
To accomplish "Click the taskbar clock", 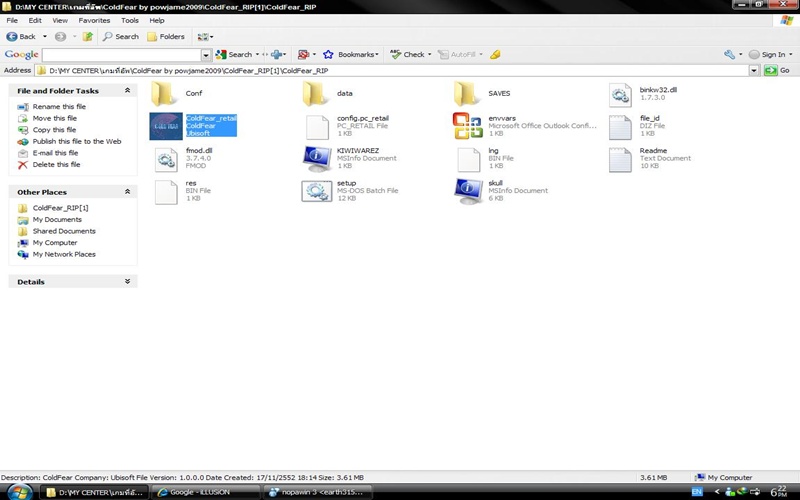I will [x=779, y=492].
